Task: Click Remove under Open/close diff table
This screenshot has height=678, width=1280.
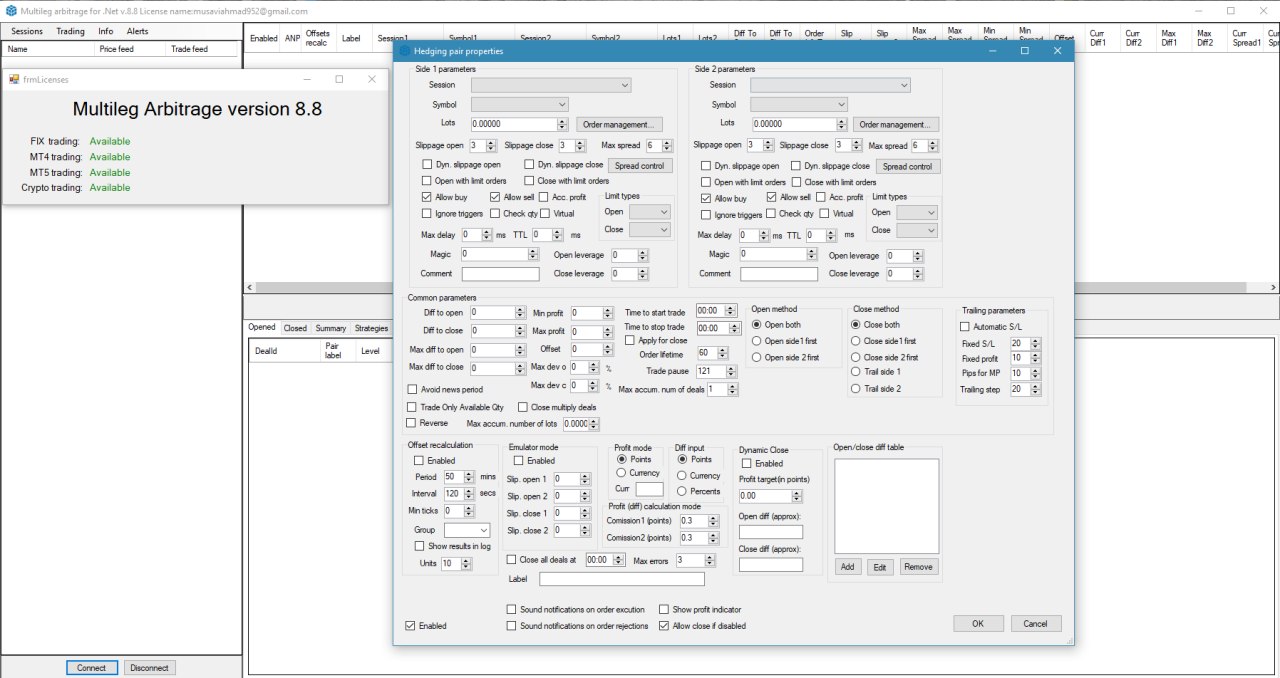Action: pos(918,567)
